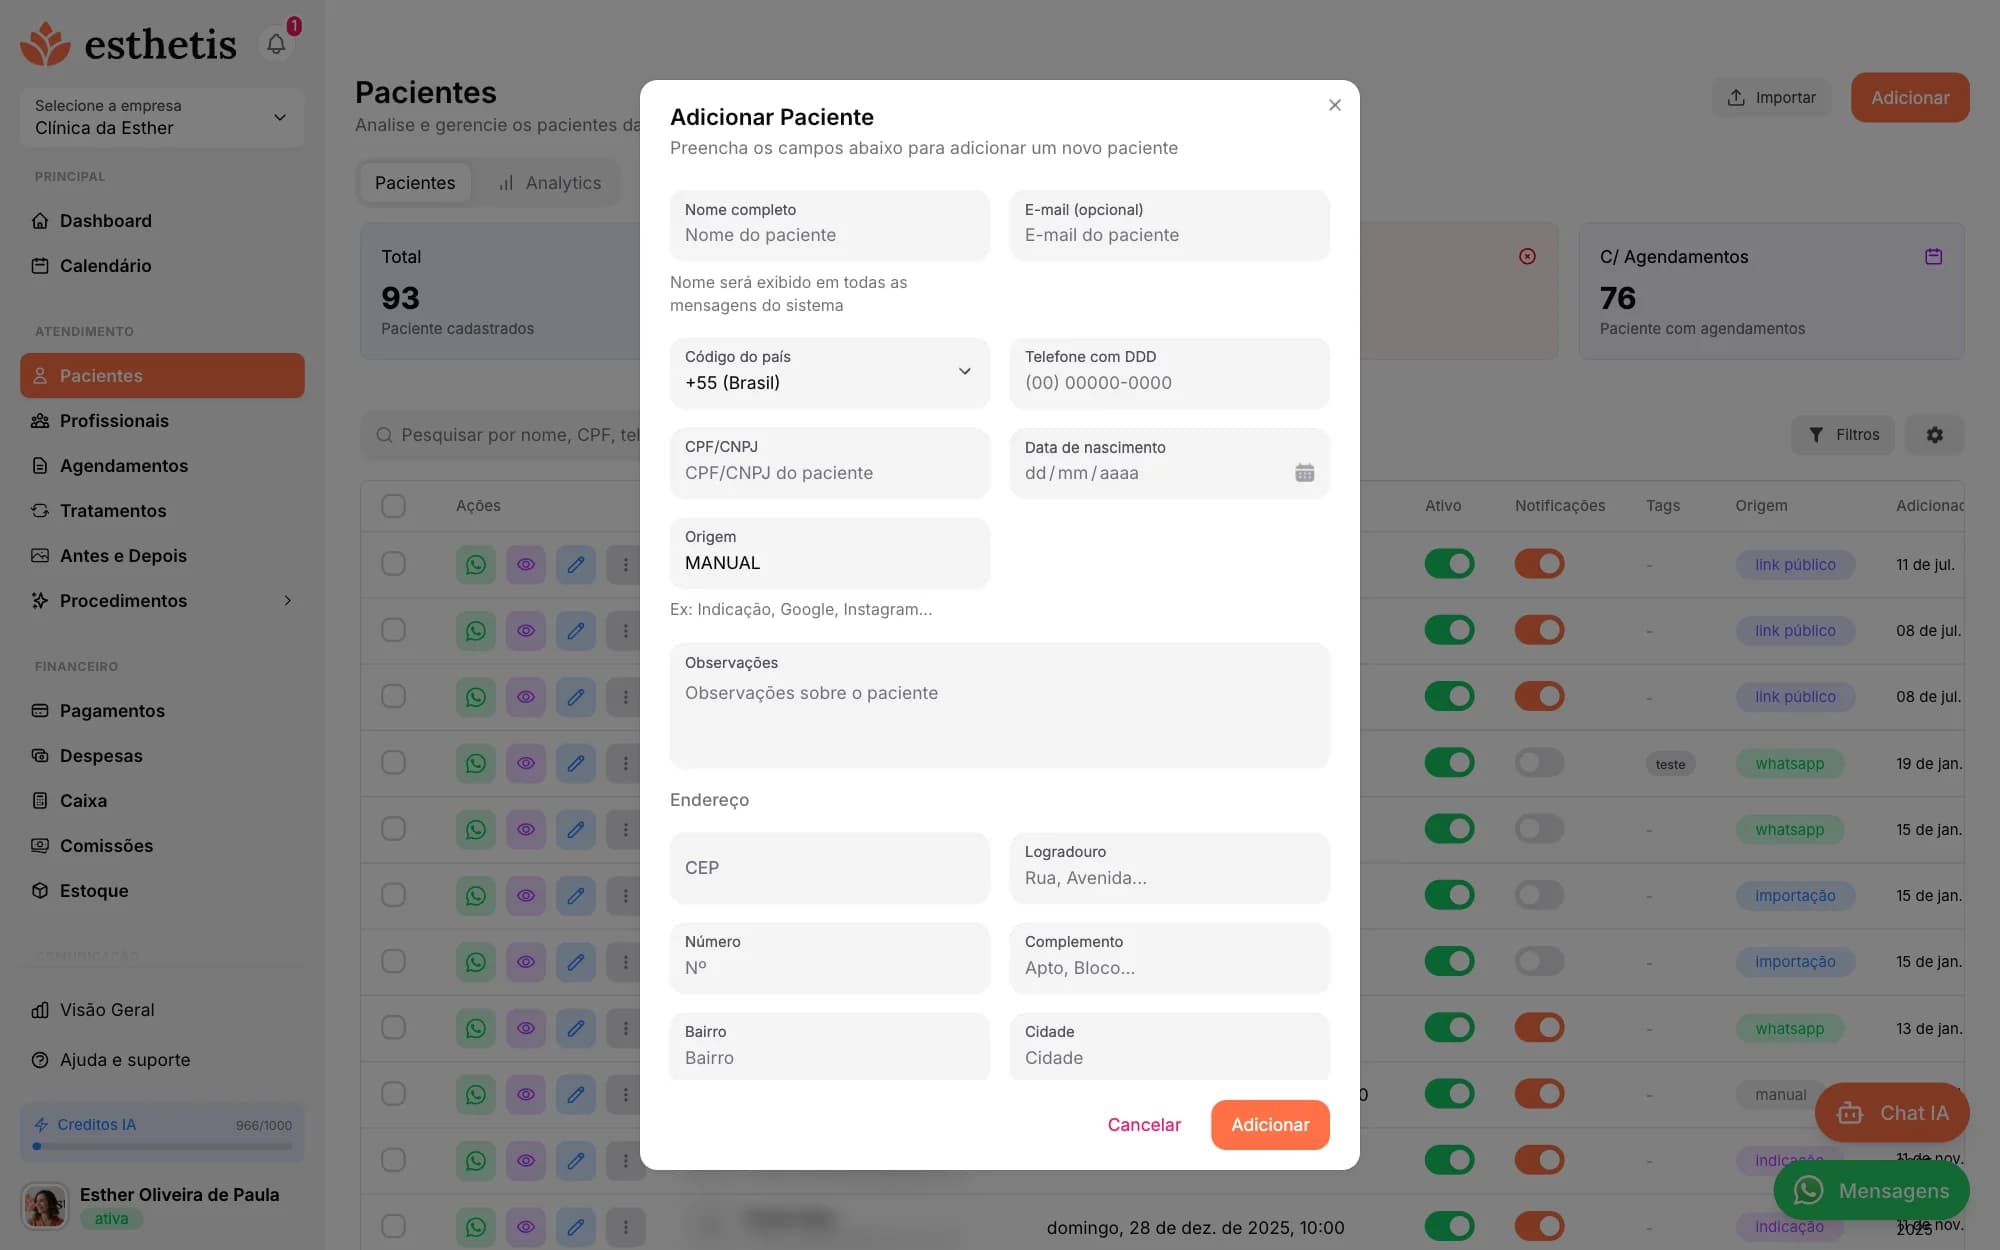
Task: Expand the Selecione a empresa selector
Action: tap(162, 117)
